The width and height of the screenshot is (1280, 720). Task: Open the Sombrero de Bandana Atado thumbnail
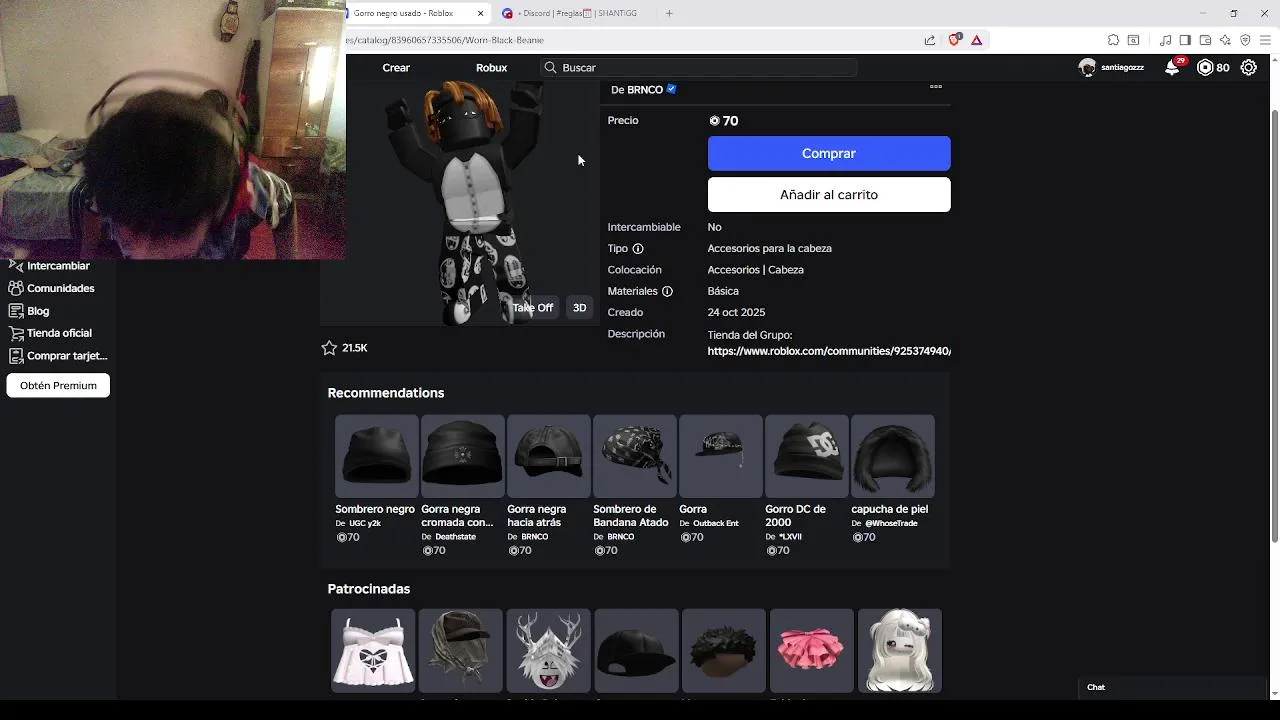click(634, 456)
